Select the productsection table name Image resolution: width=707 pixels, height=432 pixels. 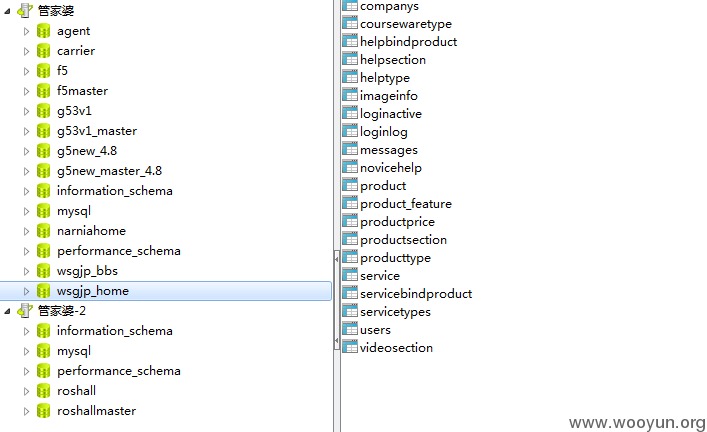403,240
